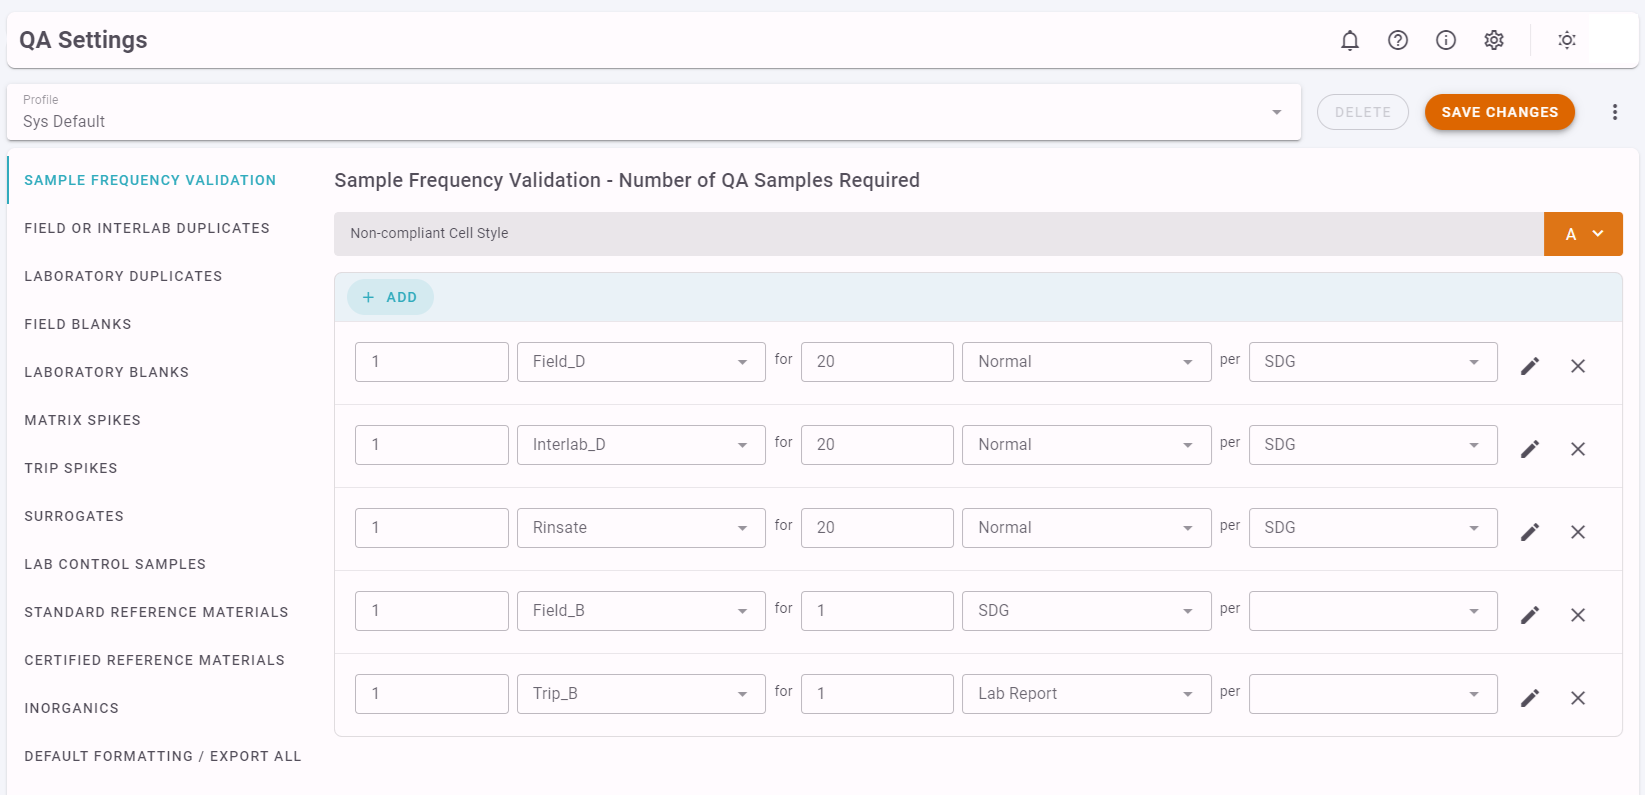Click the 'for 20' field in Interlab_D row
Image resolution: width=1645 pixels, height=795 pixels.
tap(877, 445)
